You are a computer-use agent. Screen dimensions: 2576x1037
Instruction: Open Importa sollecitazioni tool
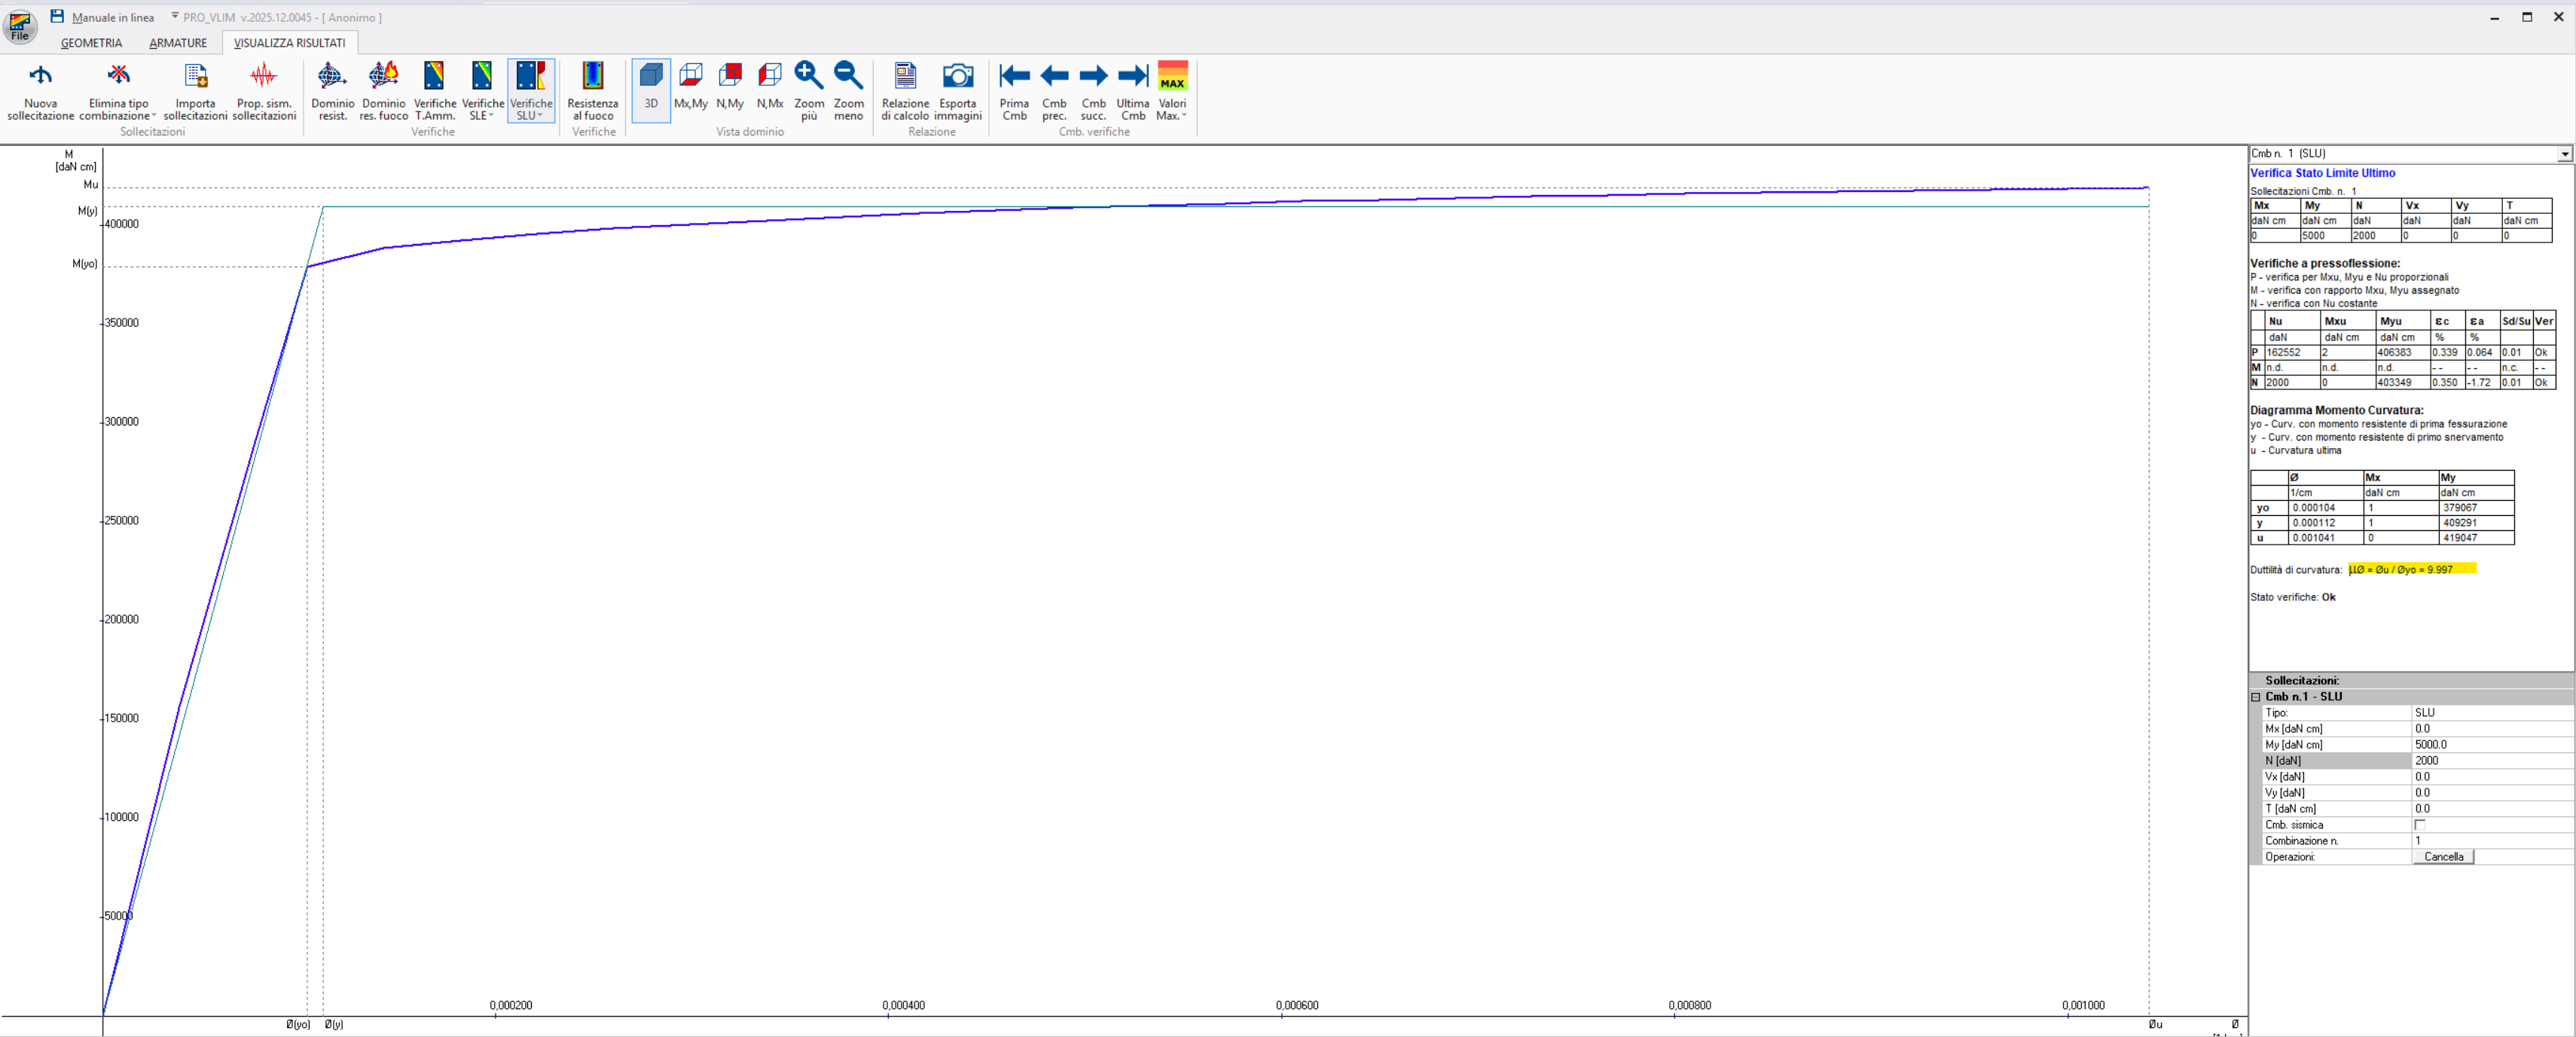click(195, 77)
